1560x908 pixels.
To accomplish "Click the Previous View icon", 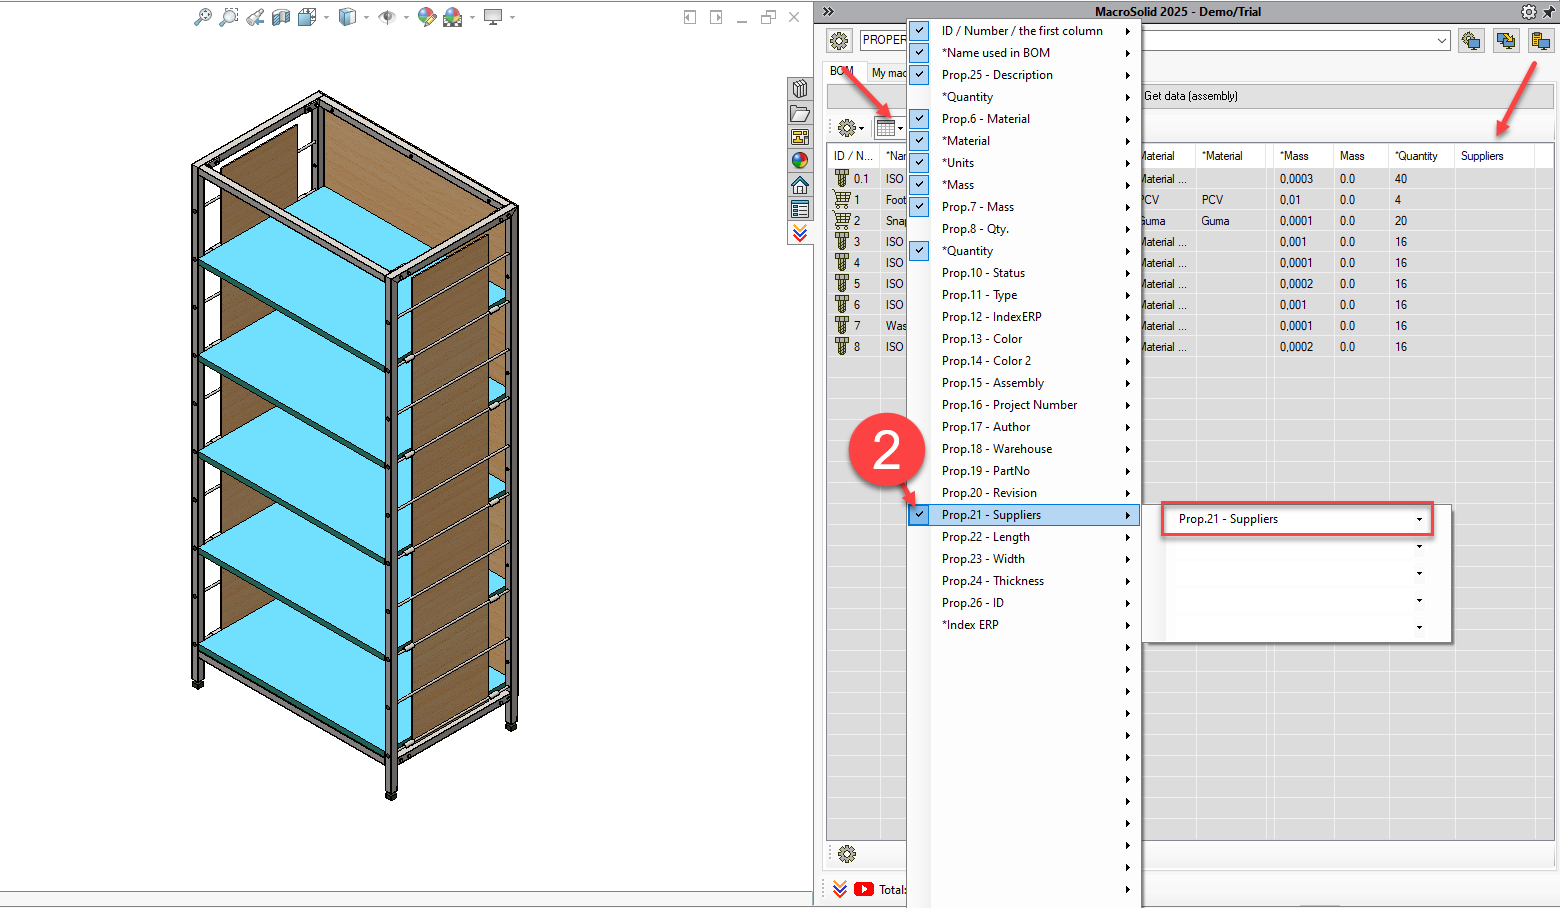I will pyautogui.click(x=256, y=17).
